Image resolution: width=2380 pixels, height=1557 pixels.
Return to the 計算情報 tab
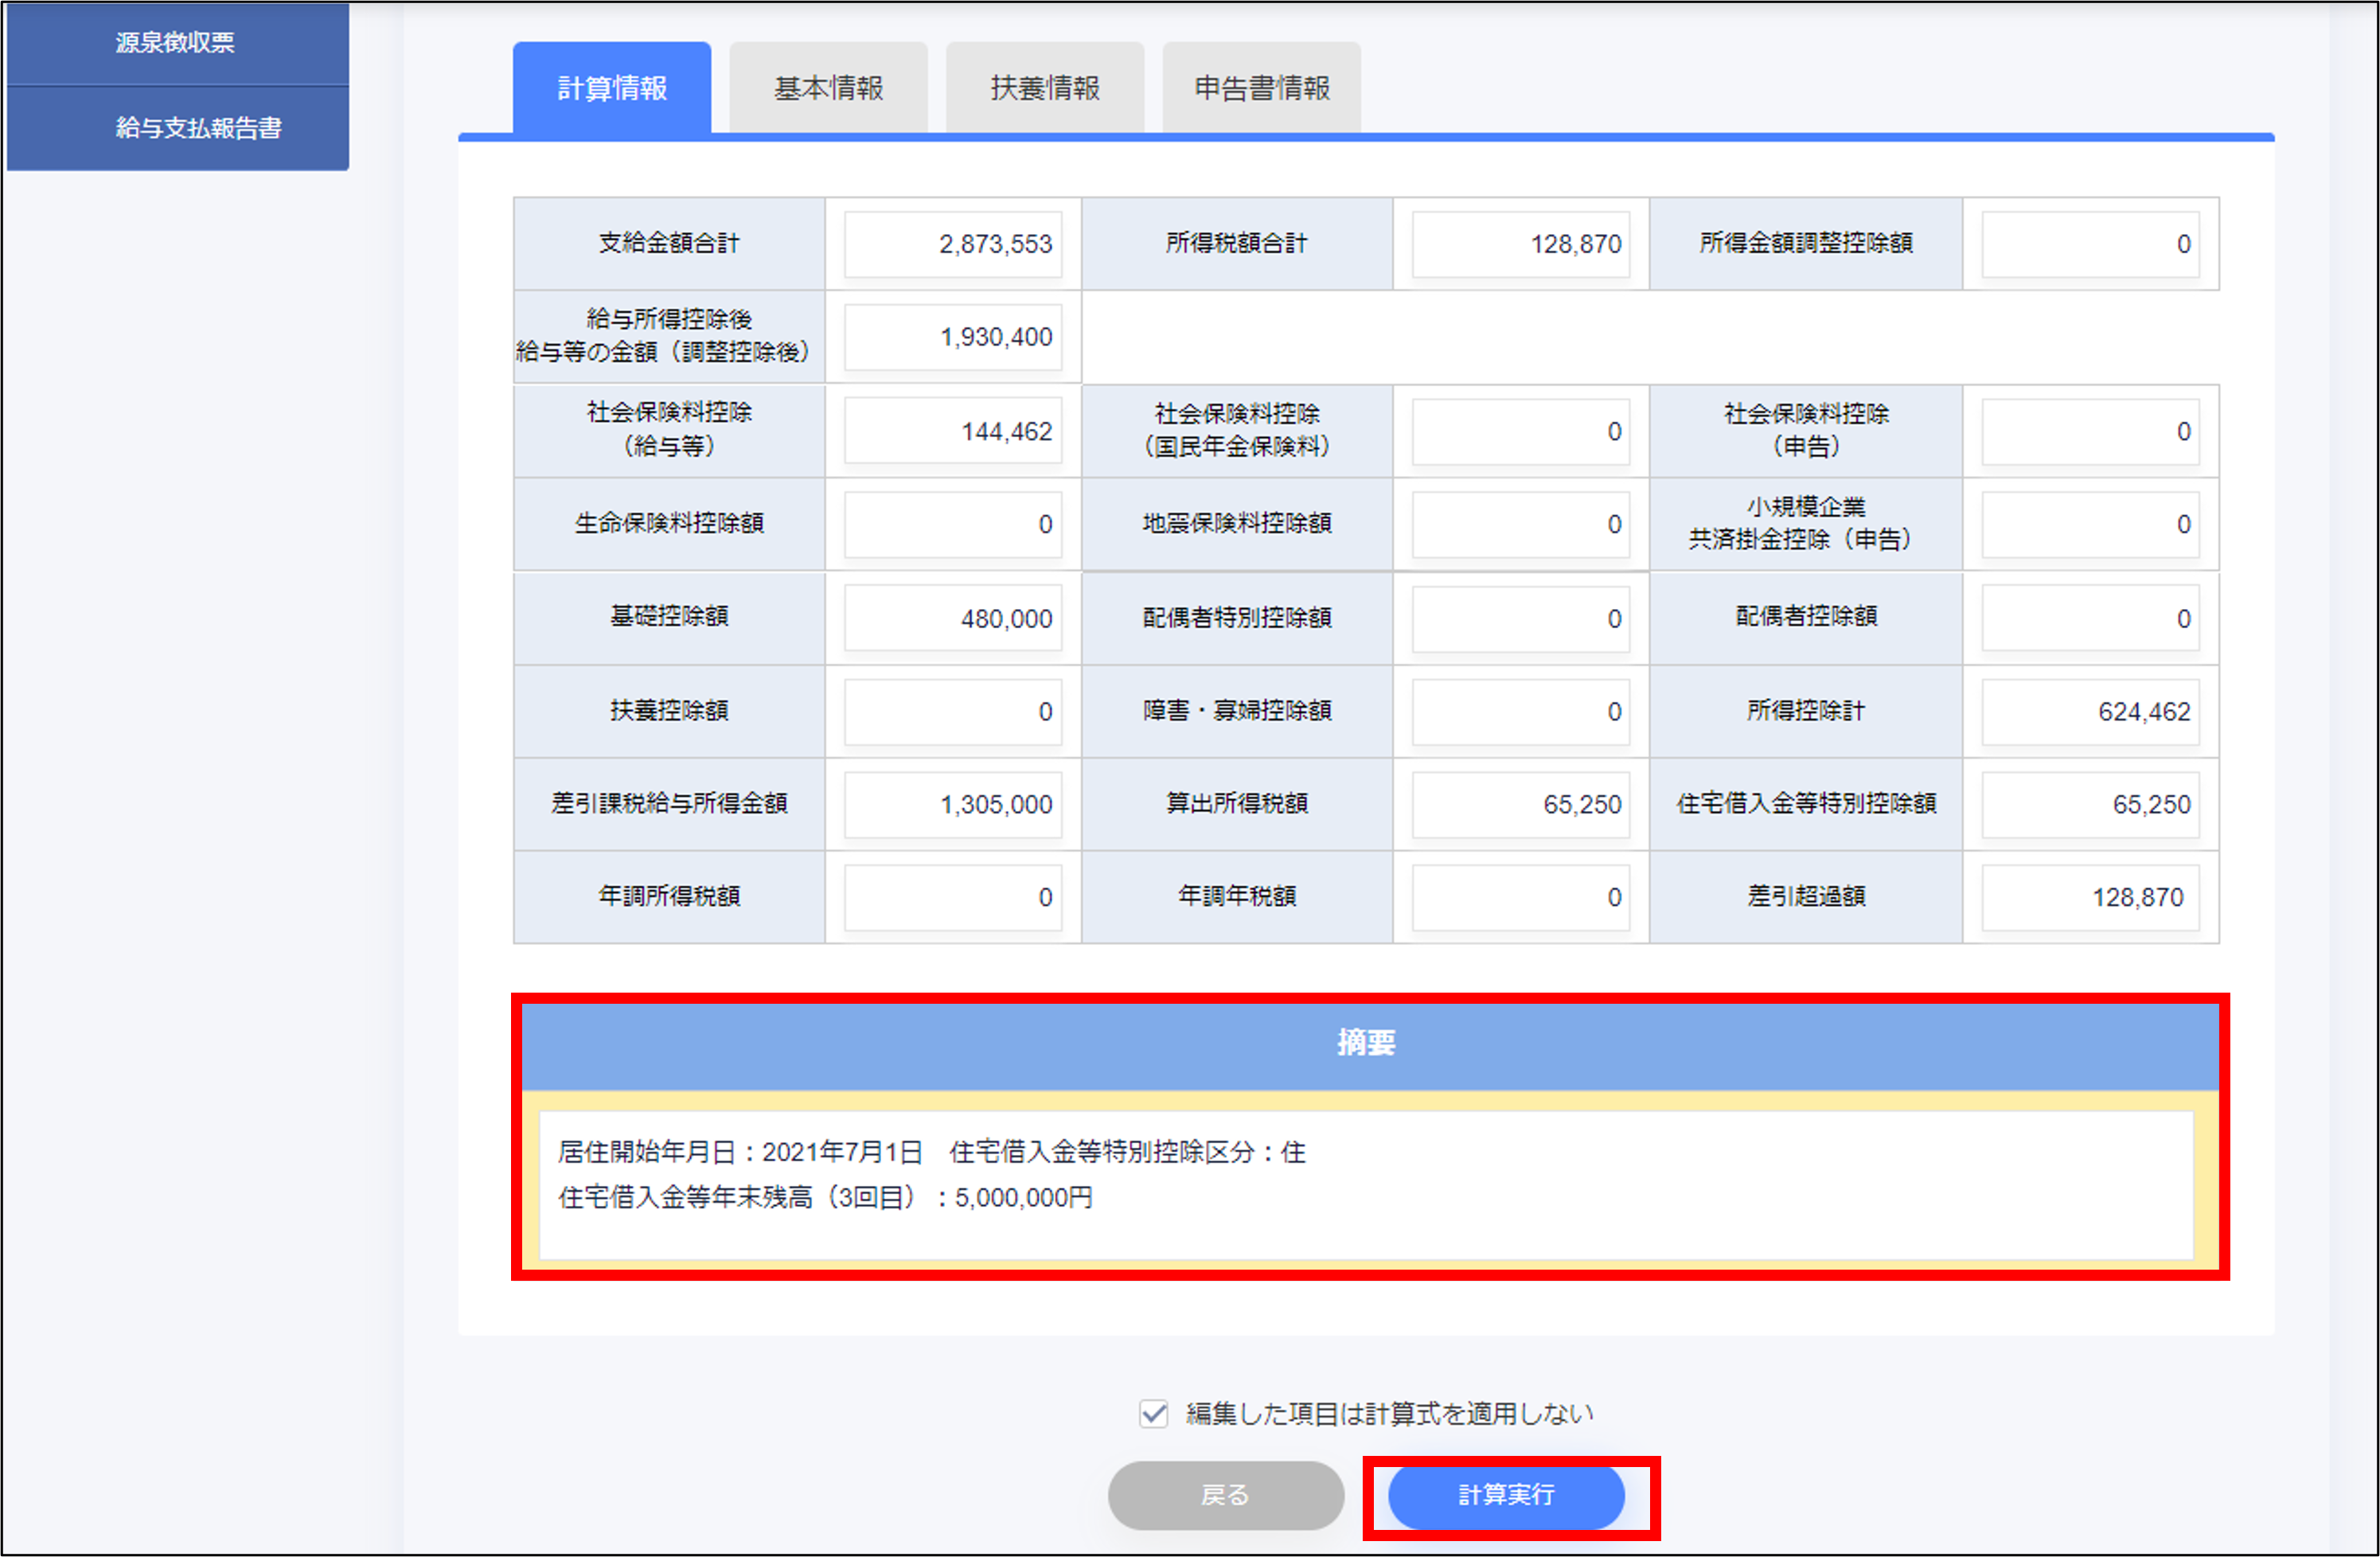613,87
